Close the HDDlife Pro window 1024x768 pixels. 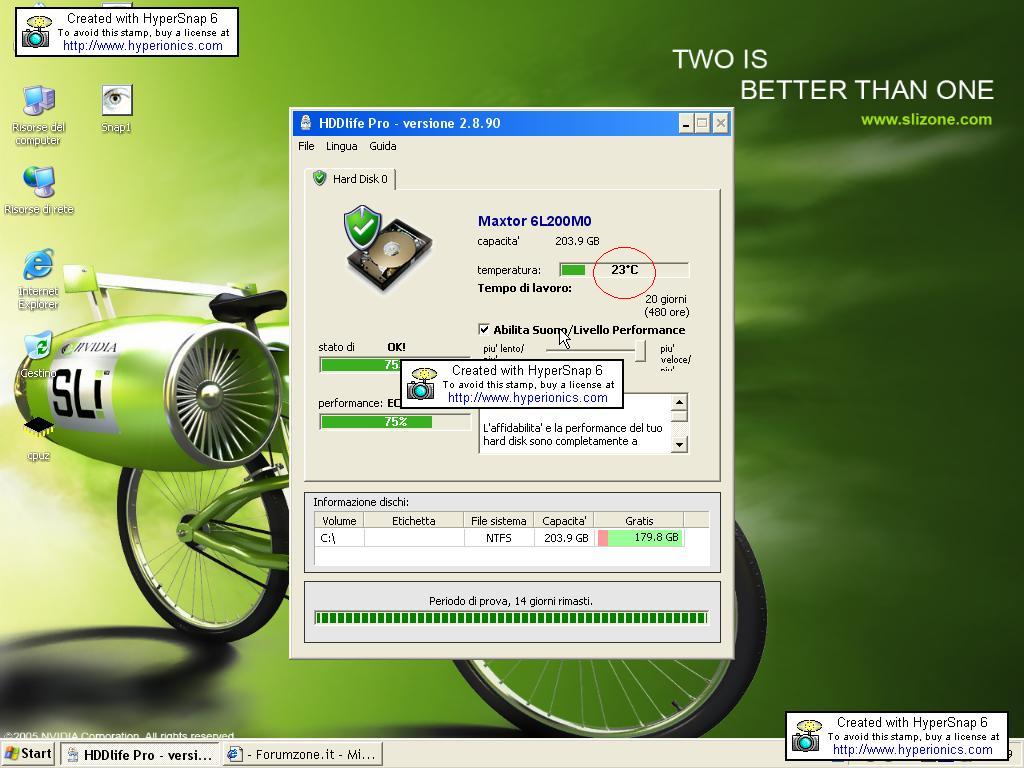click(x=720, y=123)
